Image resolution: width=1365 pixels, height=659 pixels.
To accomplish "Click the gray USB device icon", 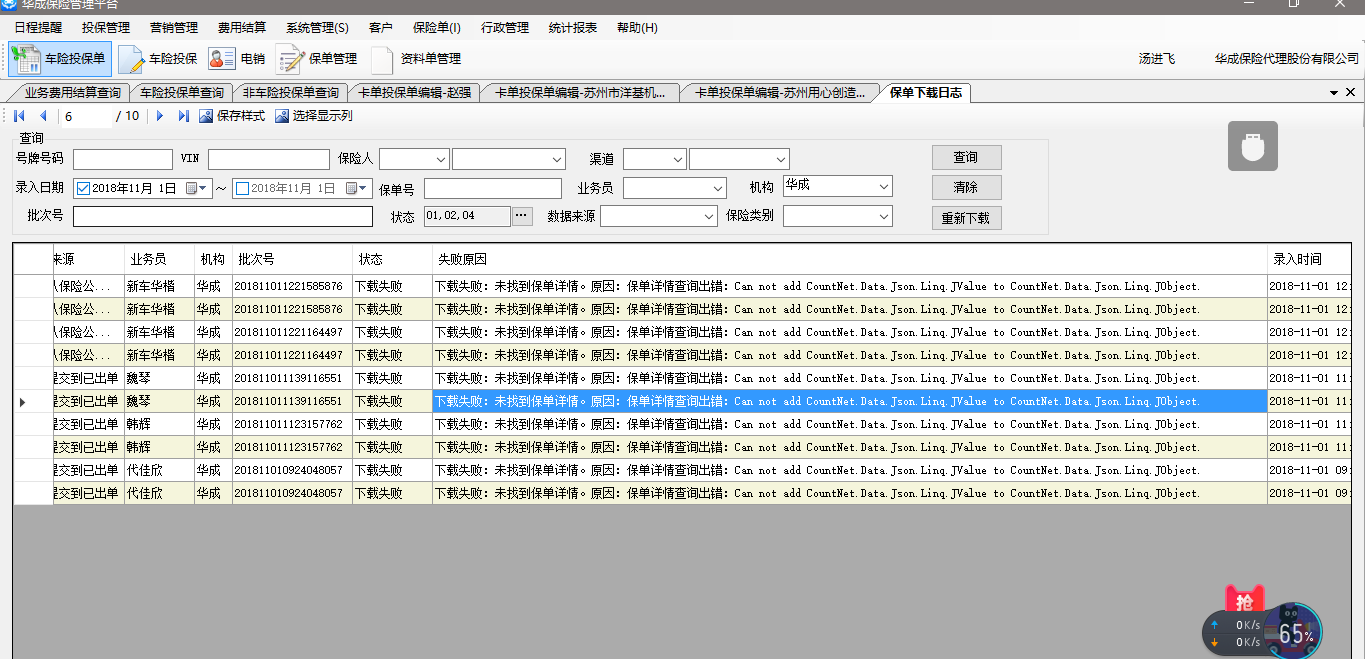I will pos(1253,146).
